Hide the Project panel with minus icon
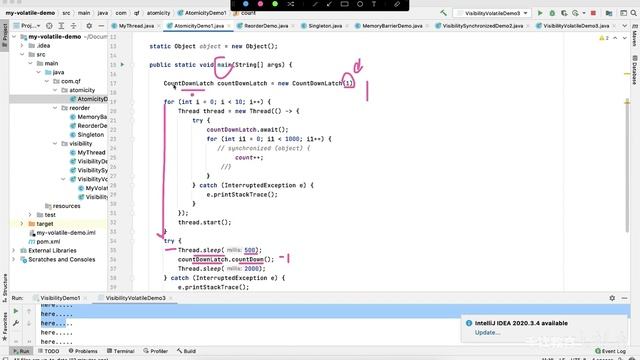 click(101, 26)
